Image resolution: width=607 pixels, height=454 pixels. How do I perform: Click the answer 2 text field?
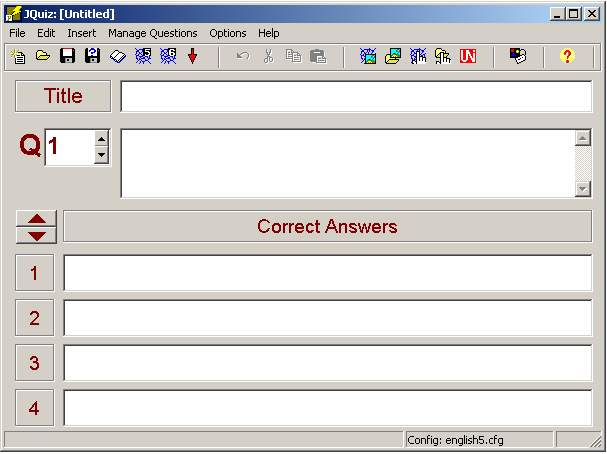(x=328, y=318)
